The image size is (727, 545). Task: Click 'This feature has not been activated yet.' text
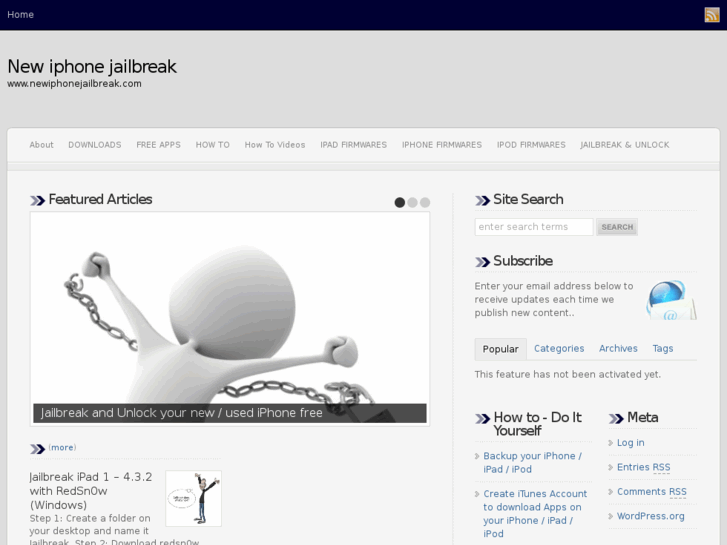pos(568,374)
